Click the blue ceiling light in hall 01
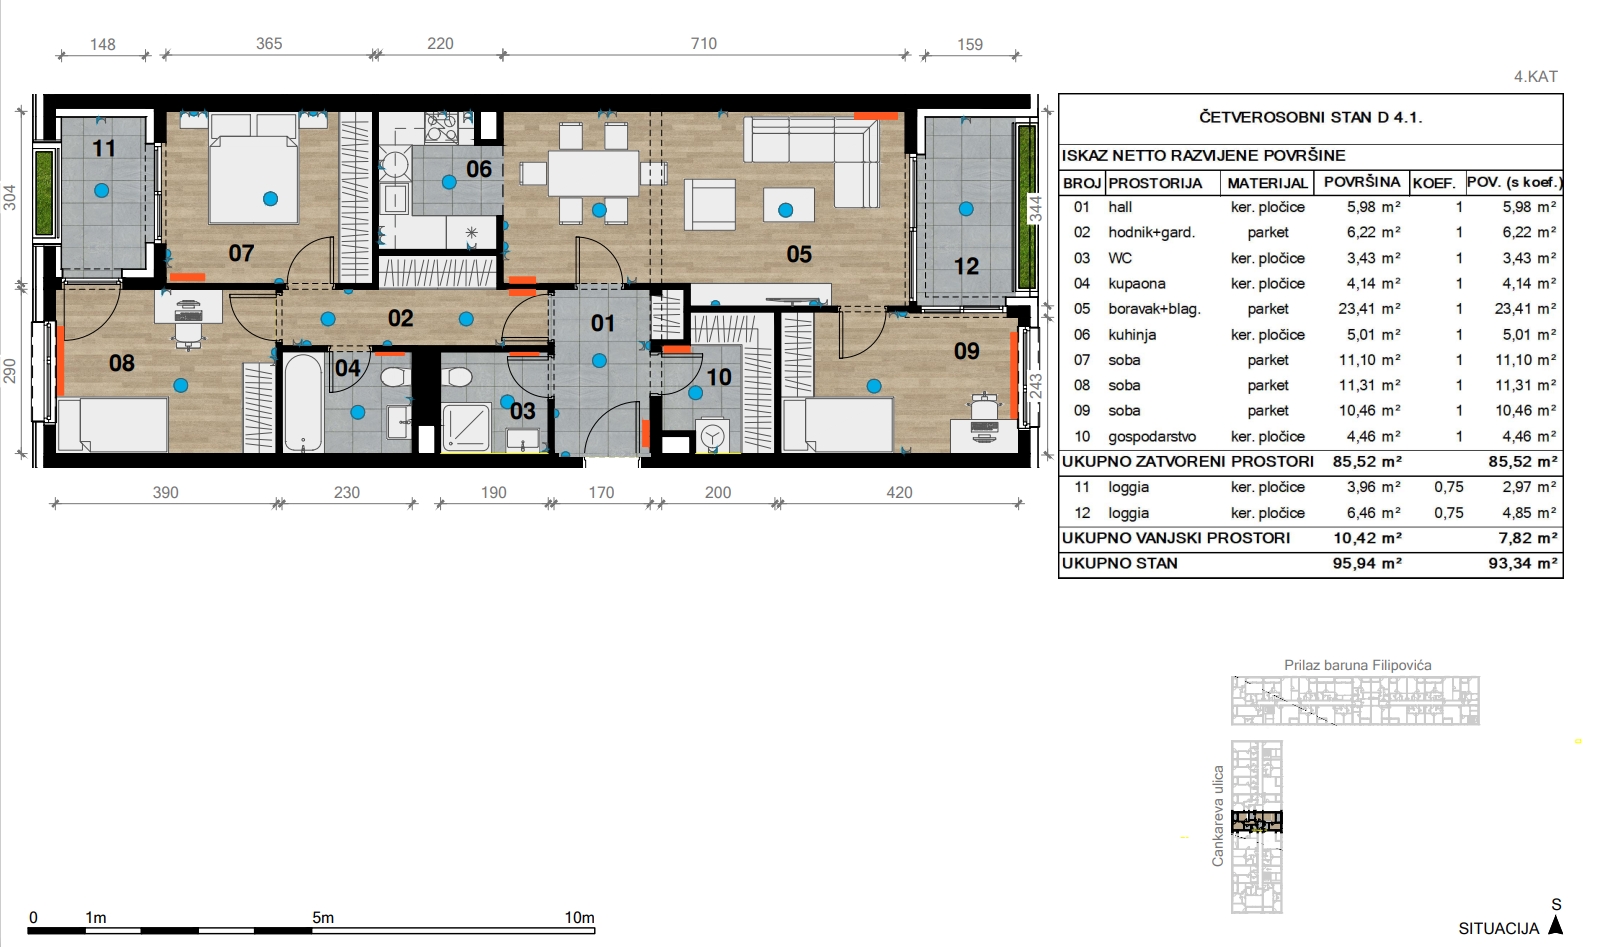The height and width of the screenshot is (947, 1606). coord(599,360)
